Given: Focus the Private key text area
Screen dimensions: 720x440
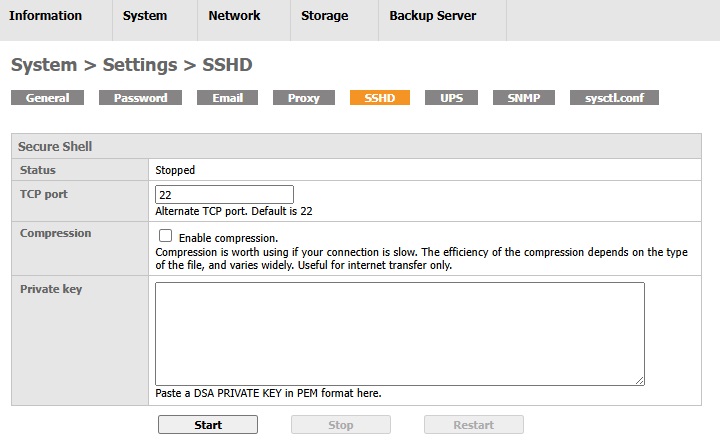Looking at the screenshot, I should (399, 333).
